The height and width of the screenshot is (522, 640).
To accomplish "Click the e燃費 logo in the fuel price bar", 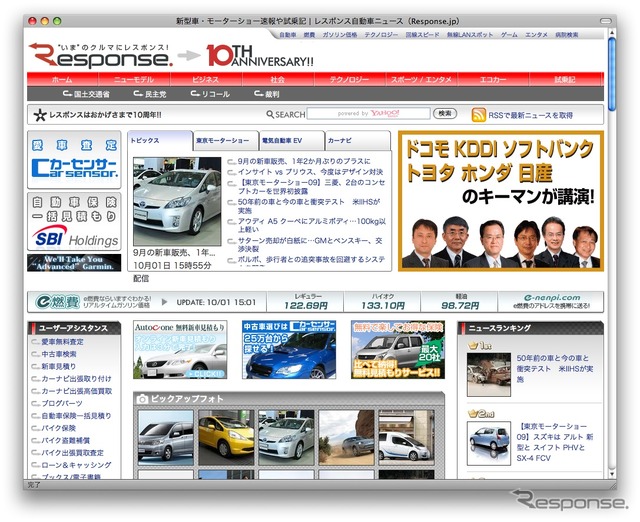I will pos(57,302).
